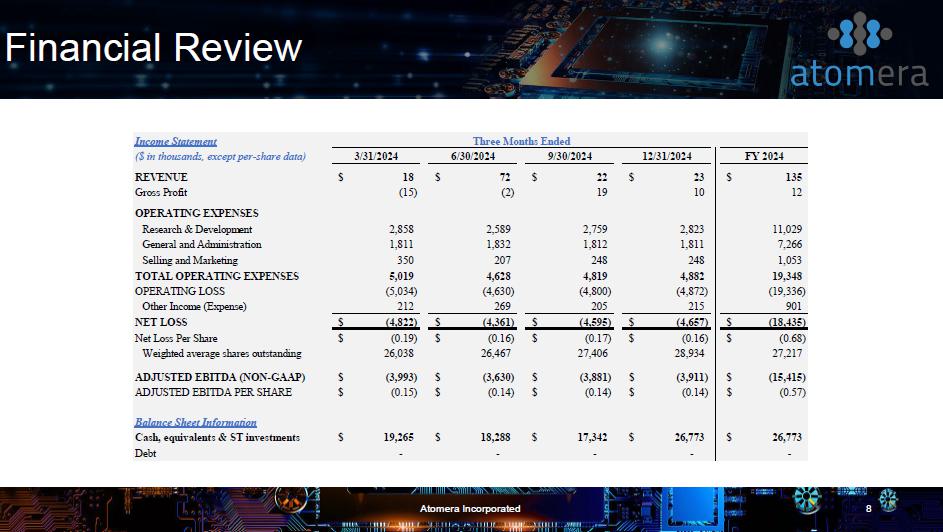
Task: Select the 6/30/2024 column header
Action: (x=473, y=156)
